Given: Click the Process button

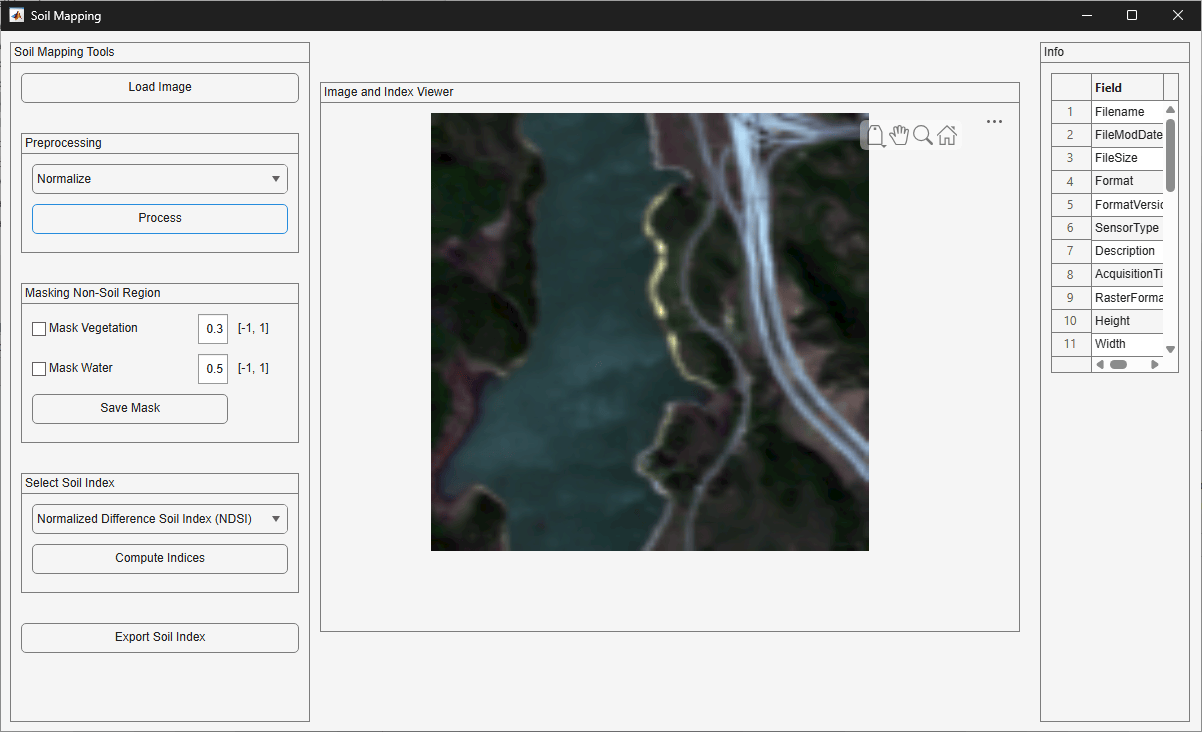Looking at the screenshot, I should coord(160,218).
